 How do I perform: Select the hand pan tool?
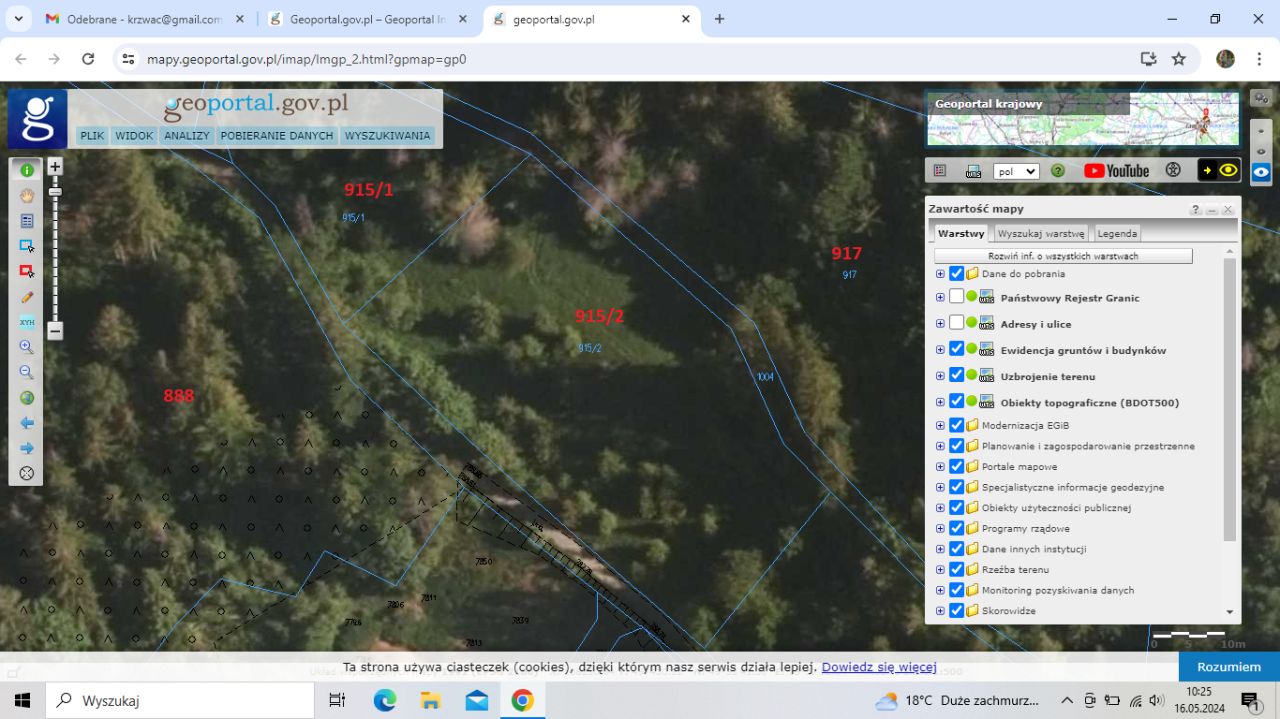pos(27,195)
